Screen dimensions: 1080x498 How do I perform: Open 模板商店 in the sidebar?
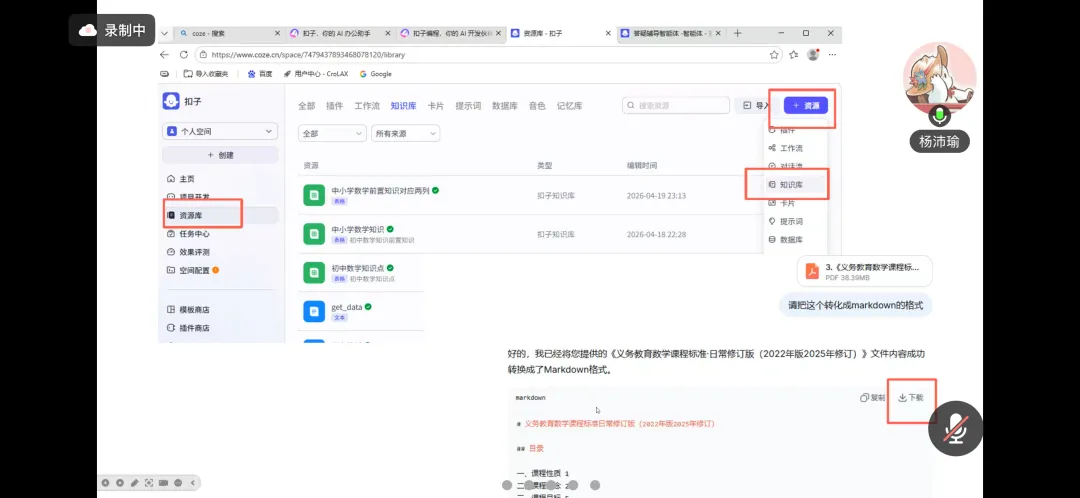(x=189, y=310)
